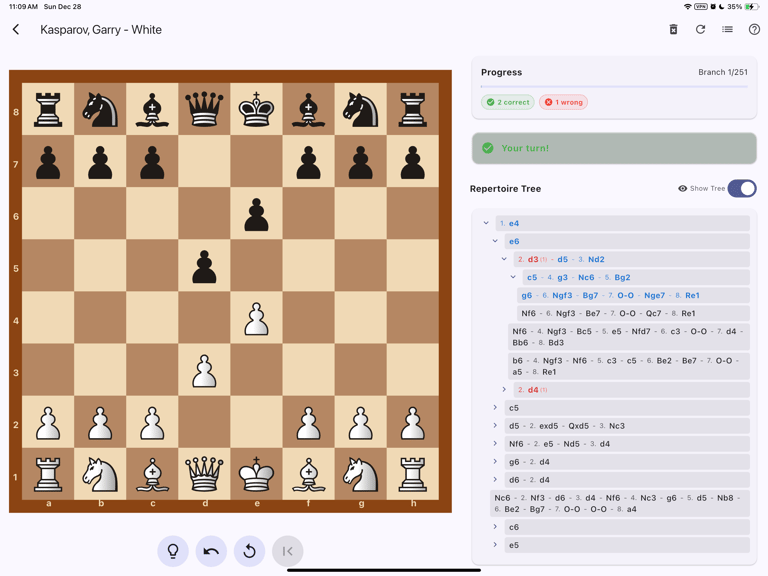This screenshot has width=768, height=576.
Task: Tap the battery indicator in status bar
Action: click(x=751, y=6)
